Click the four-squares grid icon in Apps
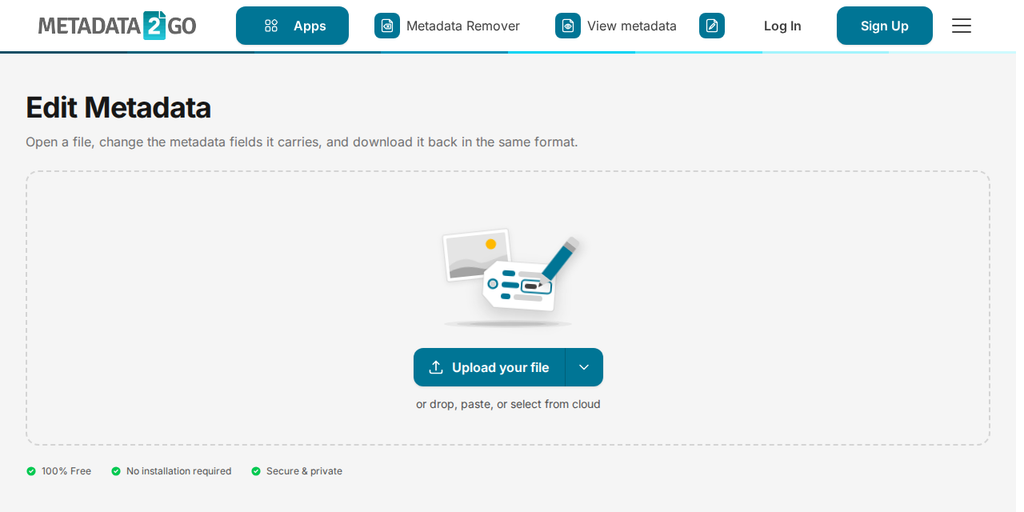Viewport: 1024px width, 512px height. click(272, 26)
